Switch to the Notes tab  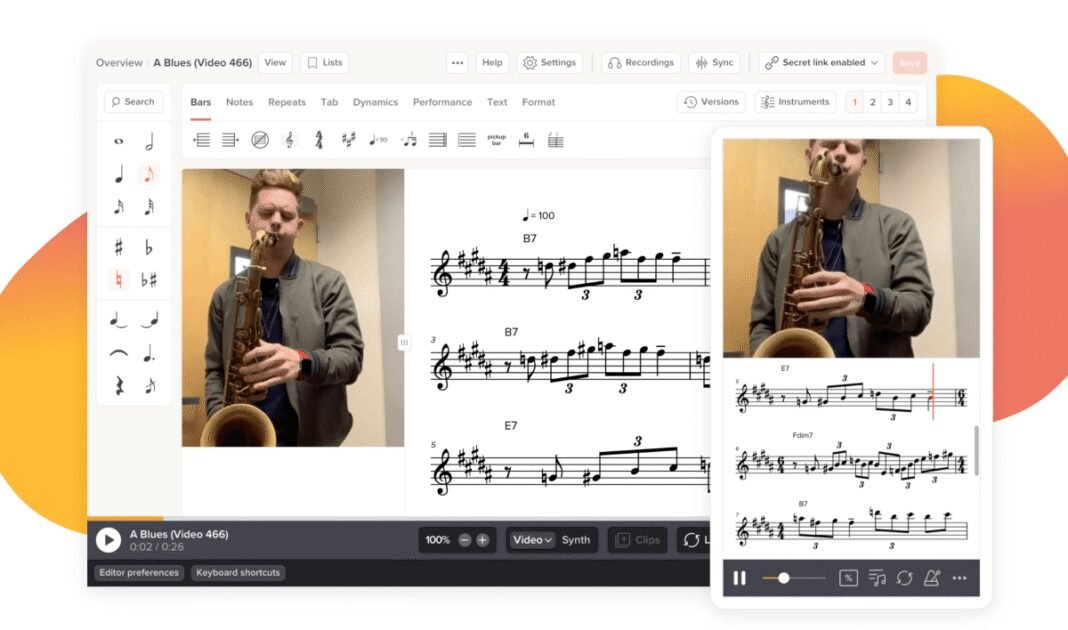click(x=239, y=101)
